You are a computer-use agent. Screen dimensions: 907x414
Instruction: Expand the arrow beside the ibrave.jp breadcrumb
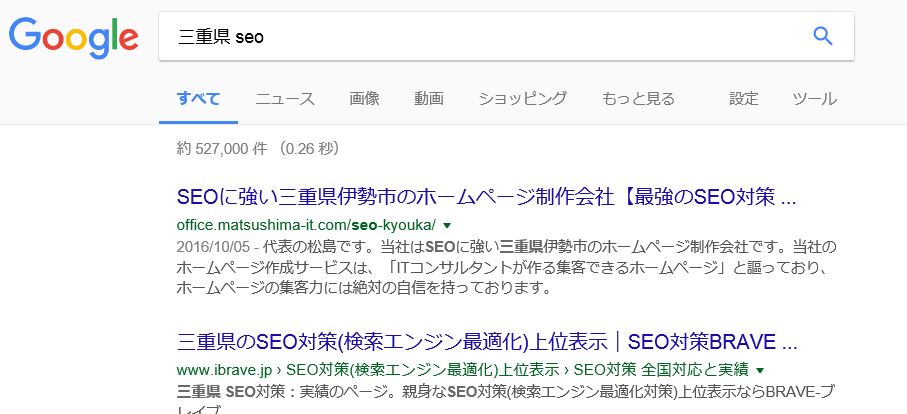(x=760, y=369)
